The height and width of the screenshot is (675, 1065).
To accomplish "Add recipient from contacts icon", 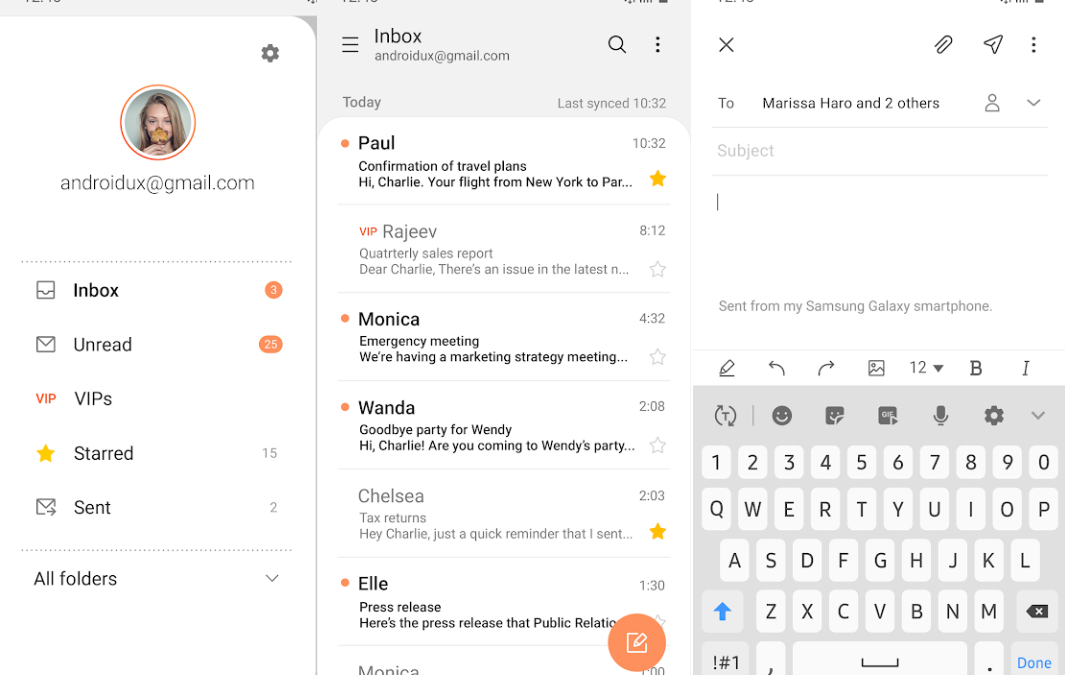I will (x=992, y=103).
